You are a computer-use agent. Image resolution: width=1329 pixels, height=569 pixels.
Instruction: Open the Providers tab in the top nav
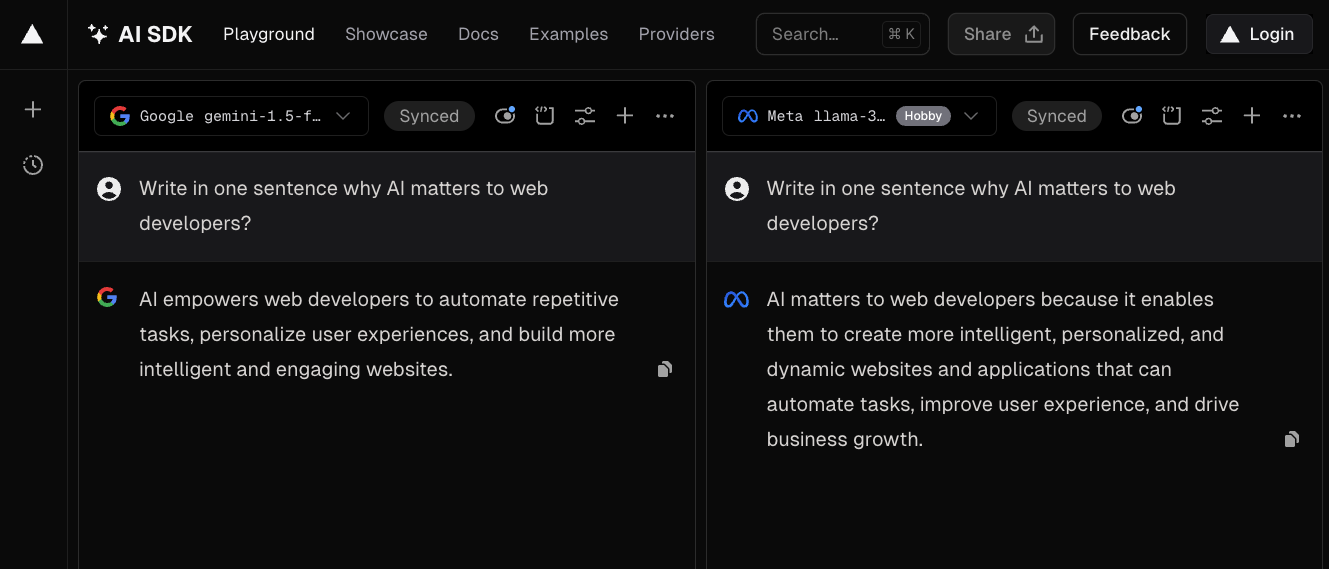(676, 34)
